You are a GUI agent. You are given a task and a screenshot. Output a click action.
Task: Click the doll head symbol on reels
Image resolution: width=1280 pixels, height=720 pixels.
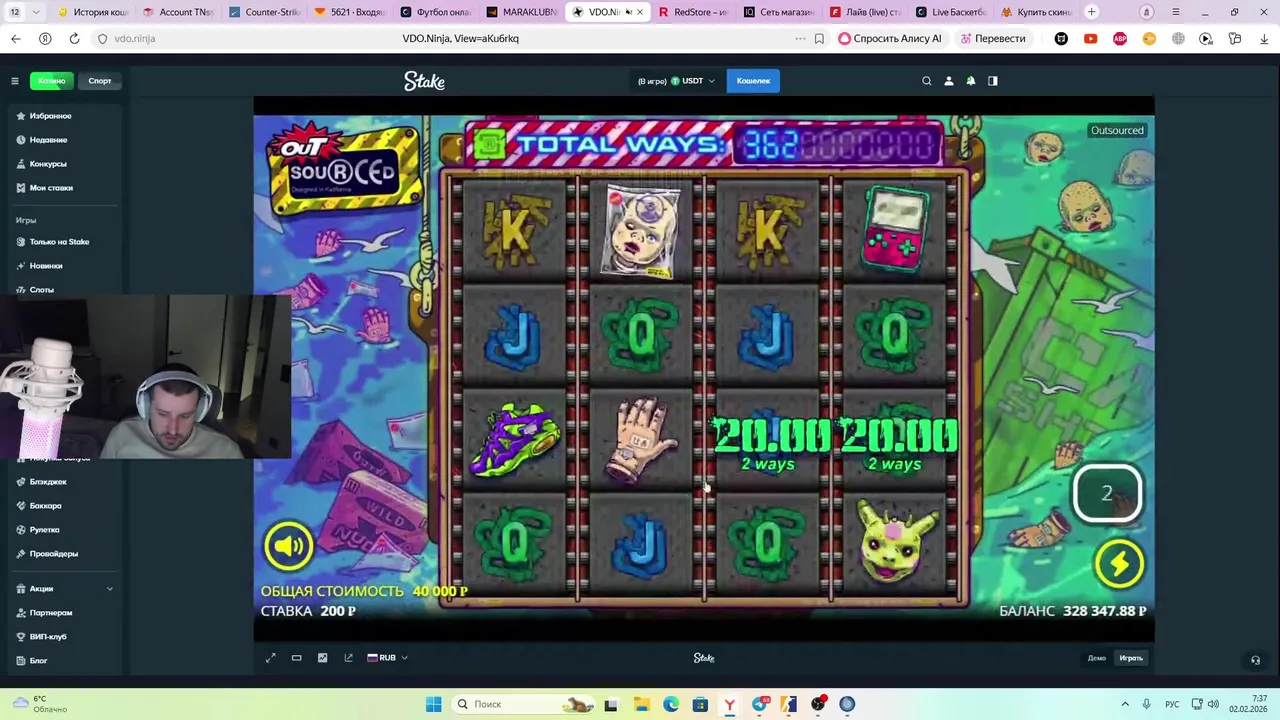pyautogui.click(x=641, y=233)
